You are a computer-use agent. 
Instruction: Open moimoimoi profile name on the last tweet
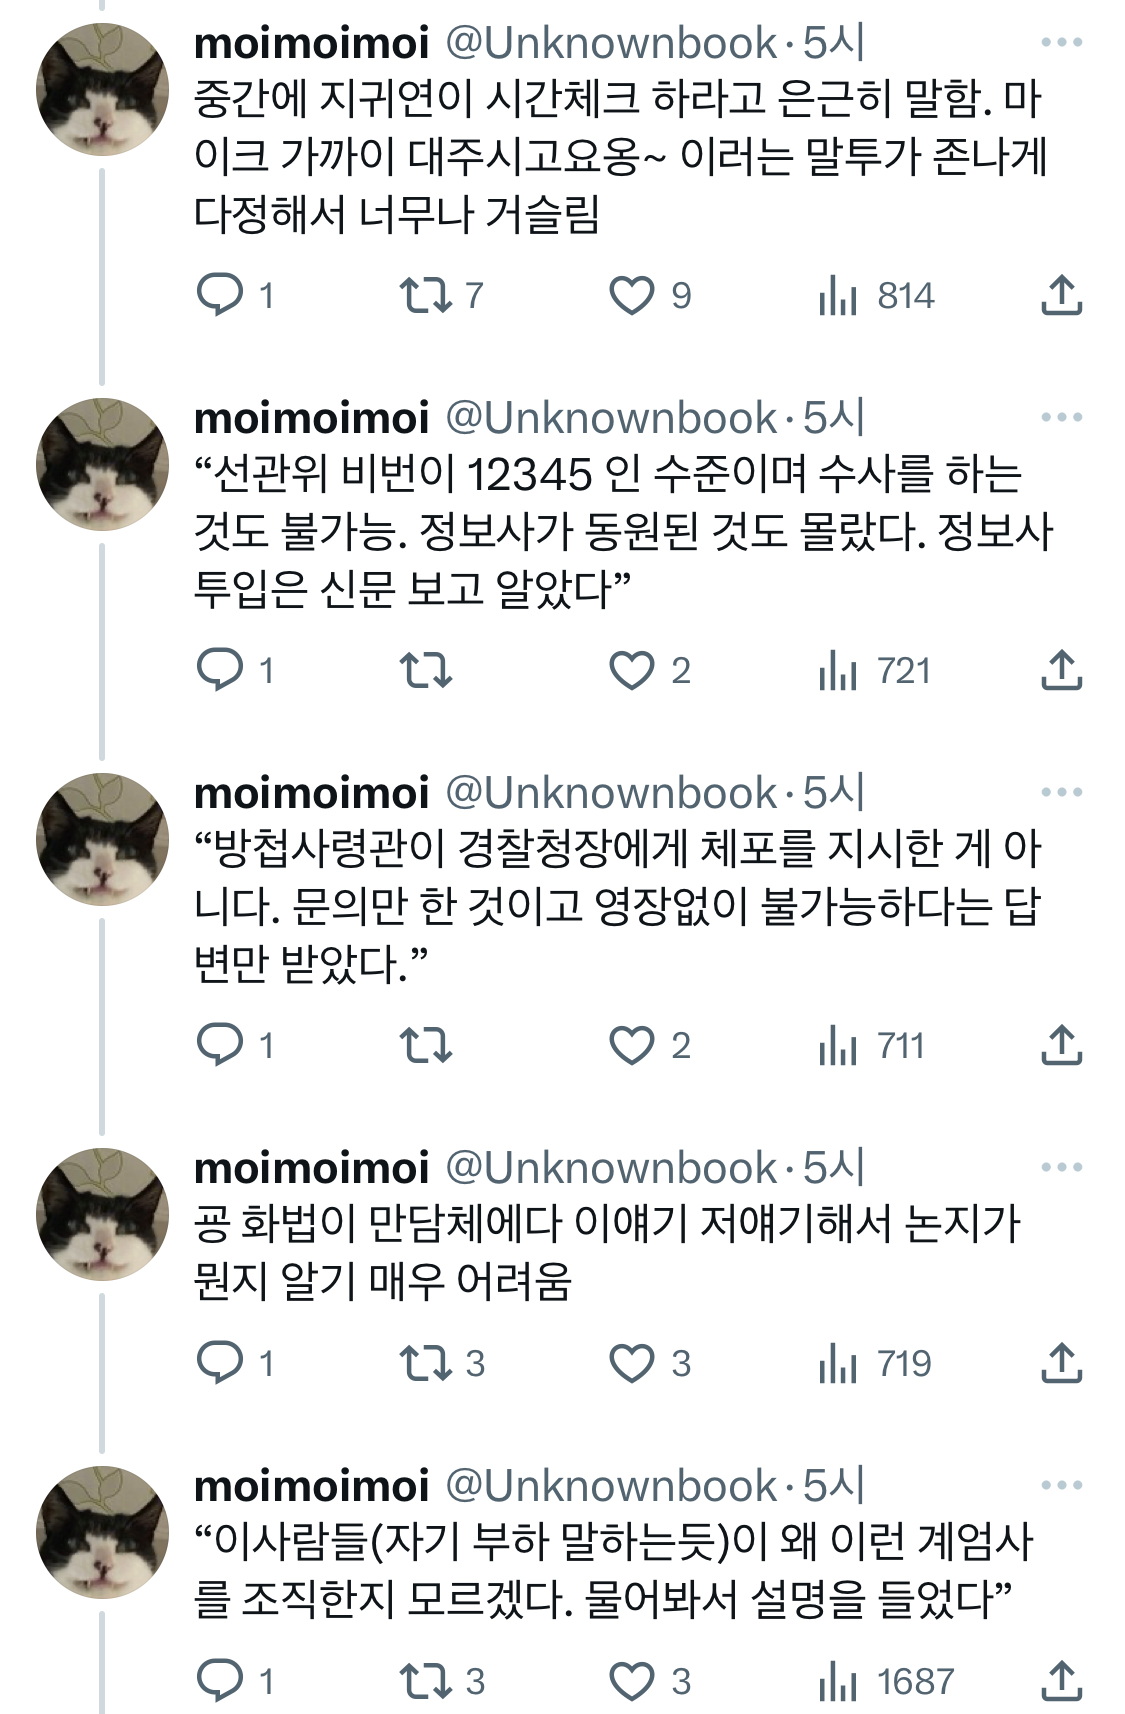311,1486
